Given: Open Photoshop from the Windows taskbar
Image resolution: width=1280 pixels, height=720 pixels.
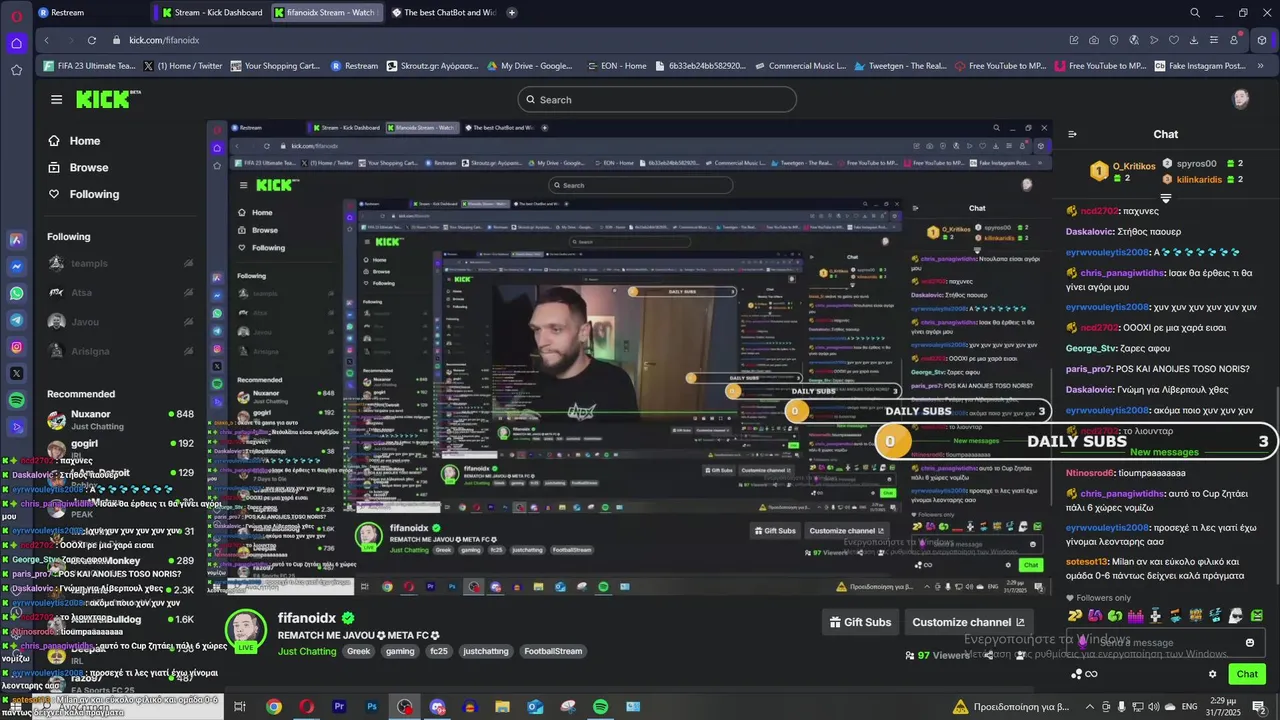Looking at the screenshot, I should coord(371,707).
